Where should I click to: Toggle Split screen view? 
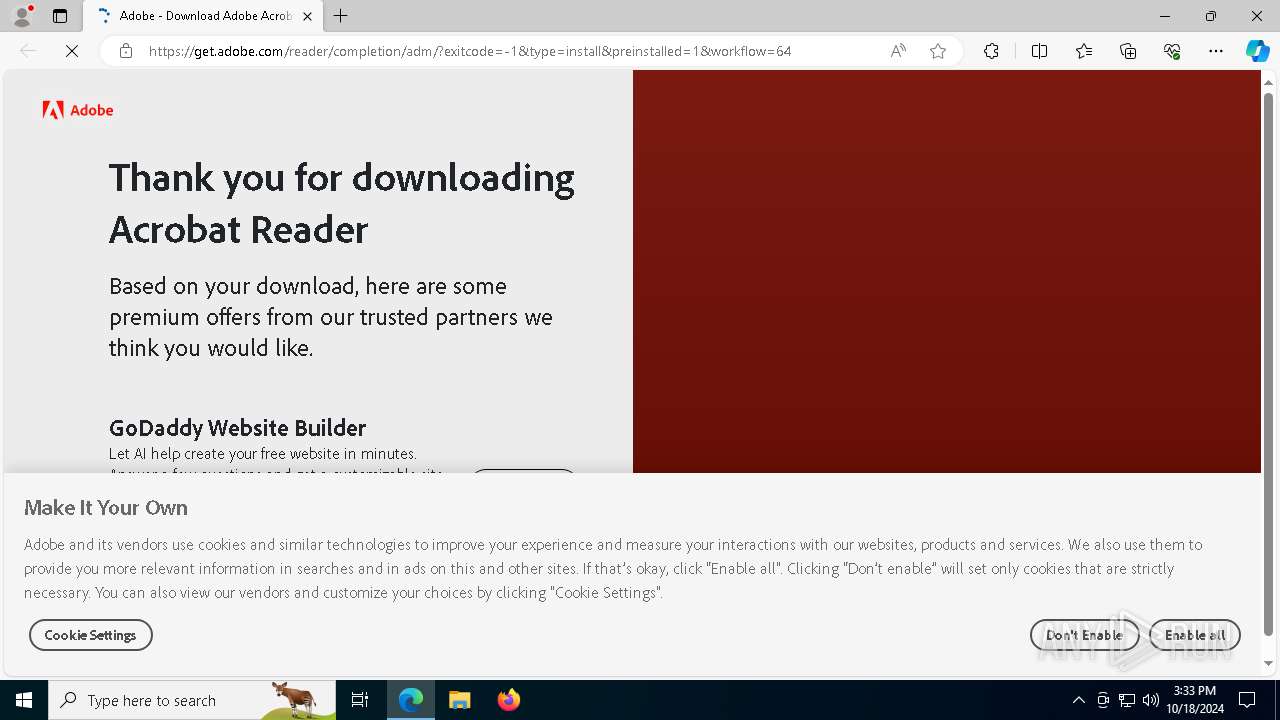1039,51
